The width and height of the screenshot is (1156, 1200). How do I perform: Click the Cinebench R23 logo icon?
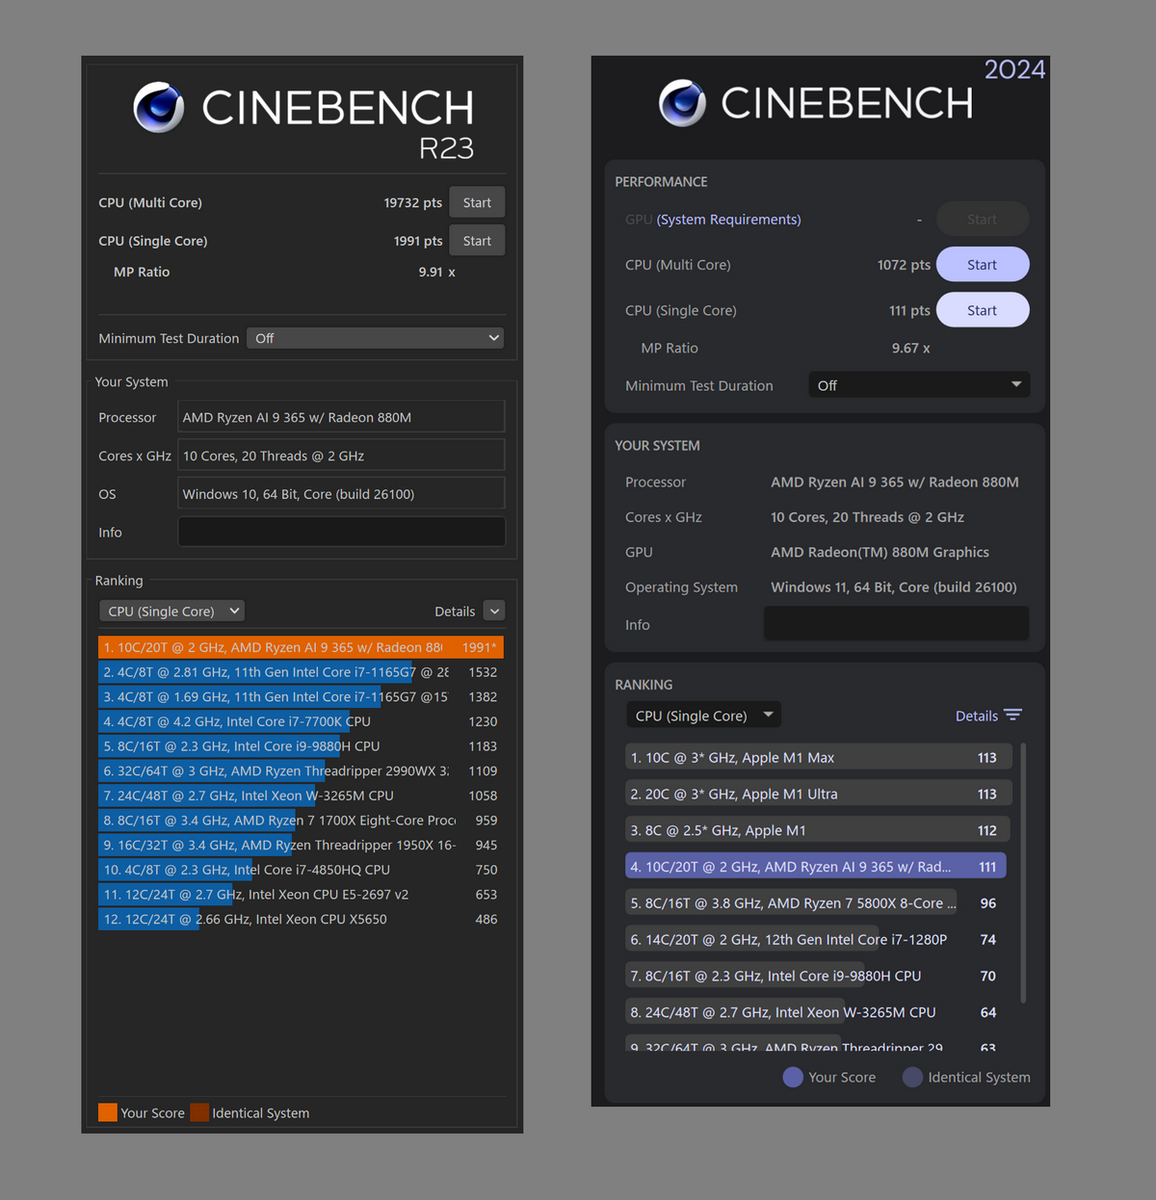pos(159,107)
